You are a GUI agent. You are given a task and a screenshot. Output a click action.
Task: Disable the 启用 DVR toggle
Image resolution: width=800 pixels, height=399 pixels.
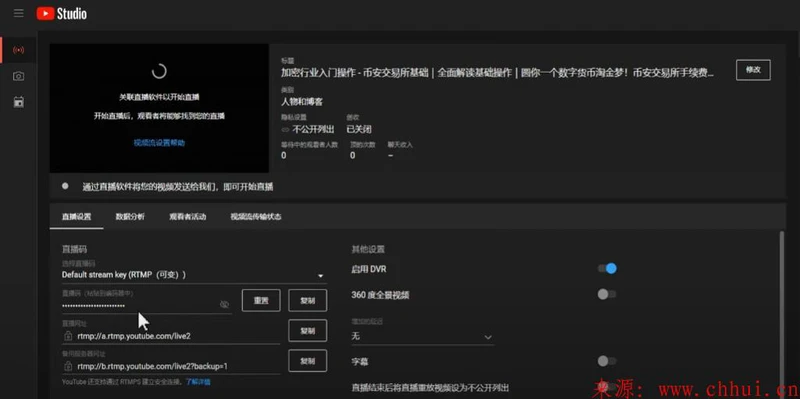click(607, 268)
